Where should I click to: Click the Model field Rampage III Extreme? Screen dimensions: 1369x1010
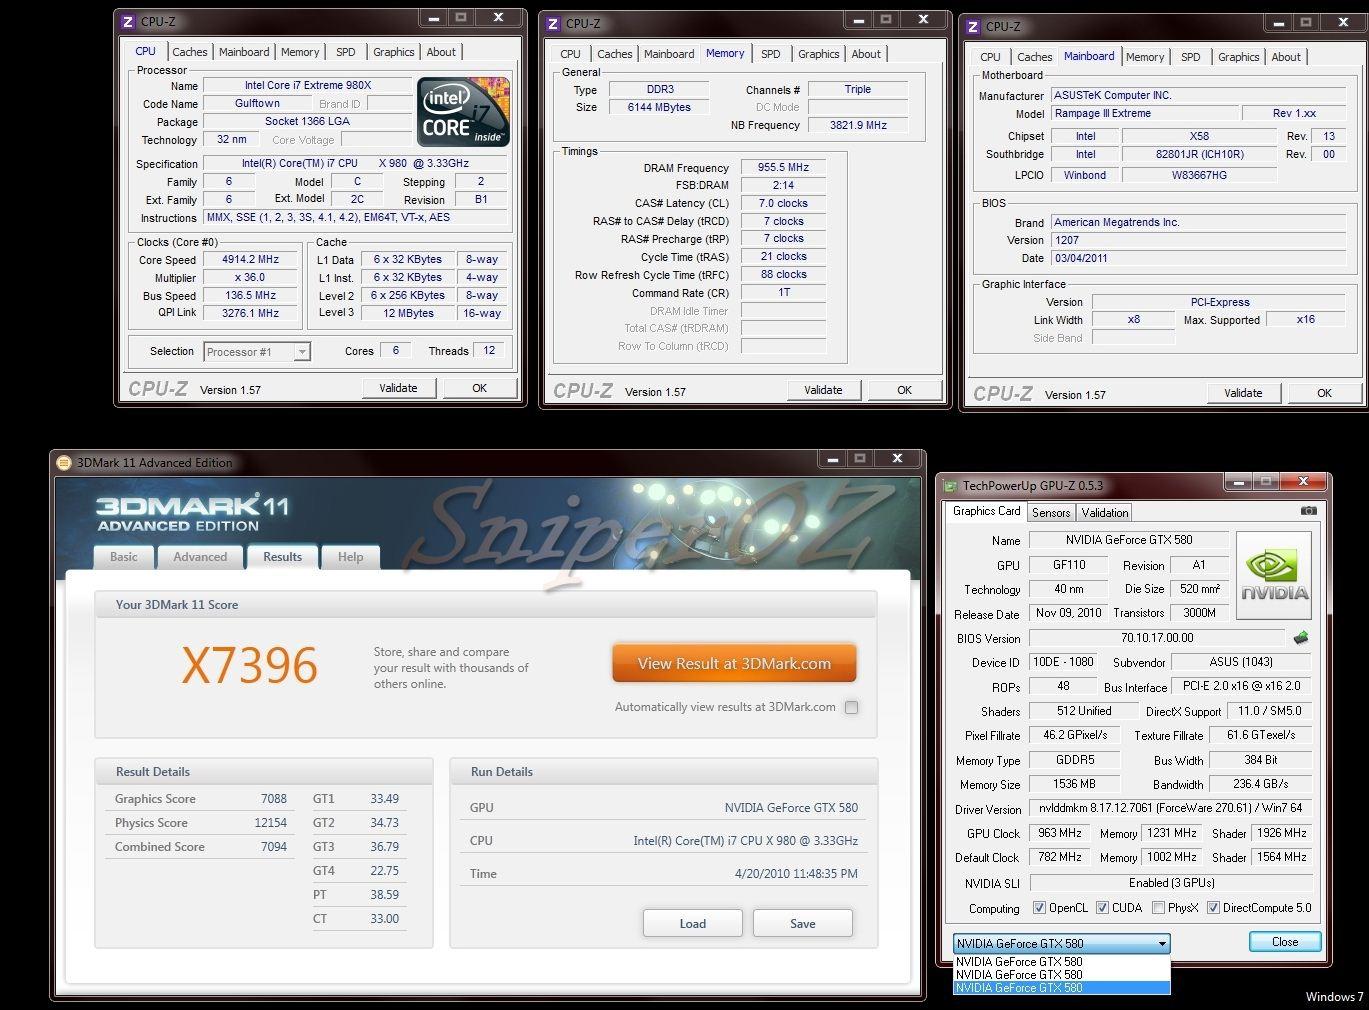(1144, 114)
